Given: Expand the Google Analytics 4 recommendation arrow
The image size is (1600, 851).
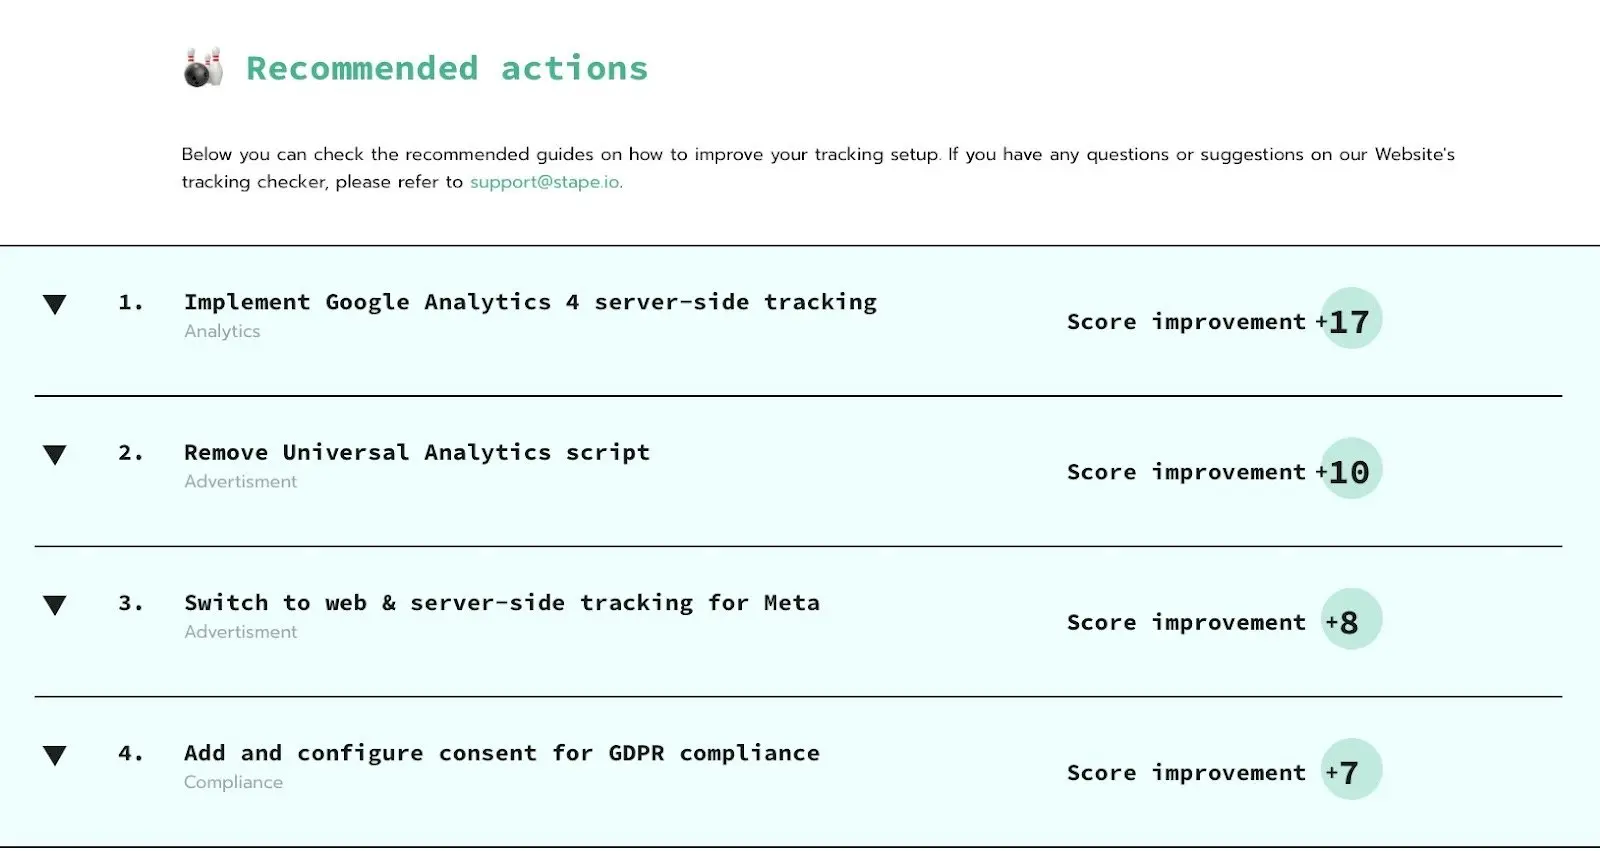Looking at the screenshot, I should pos(55,305).
